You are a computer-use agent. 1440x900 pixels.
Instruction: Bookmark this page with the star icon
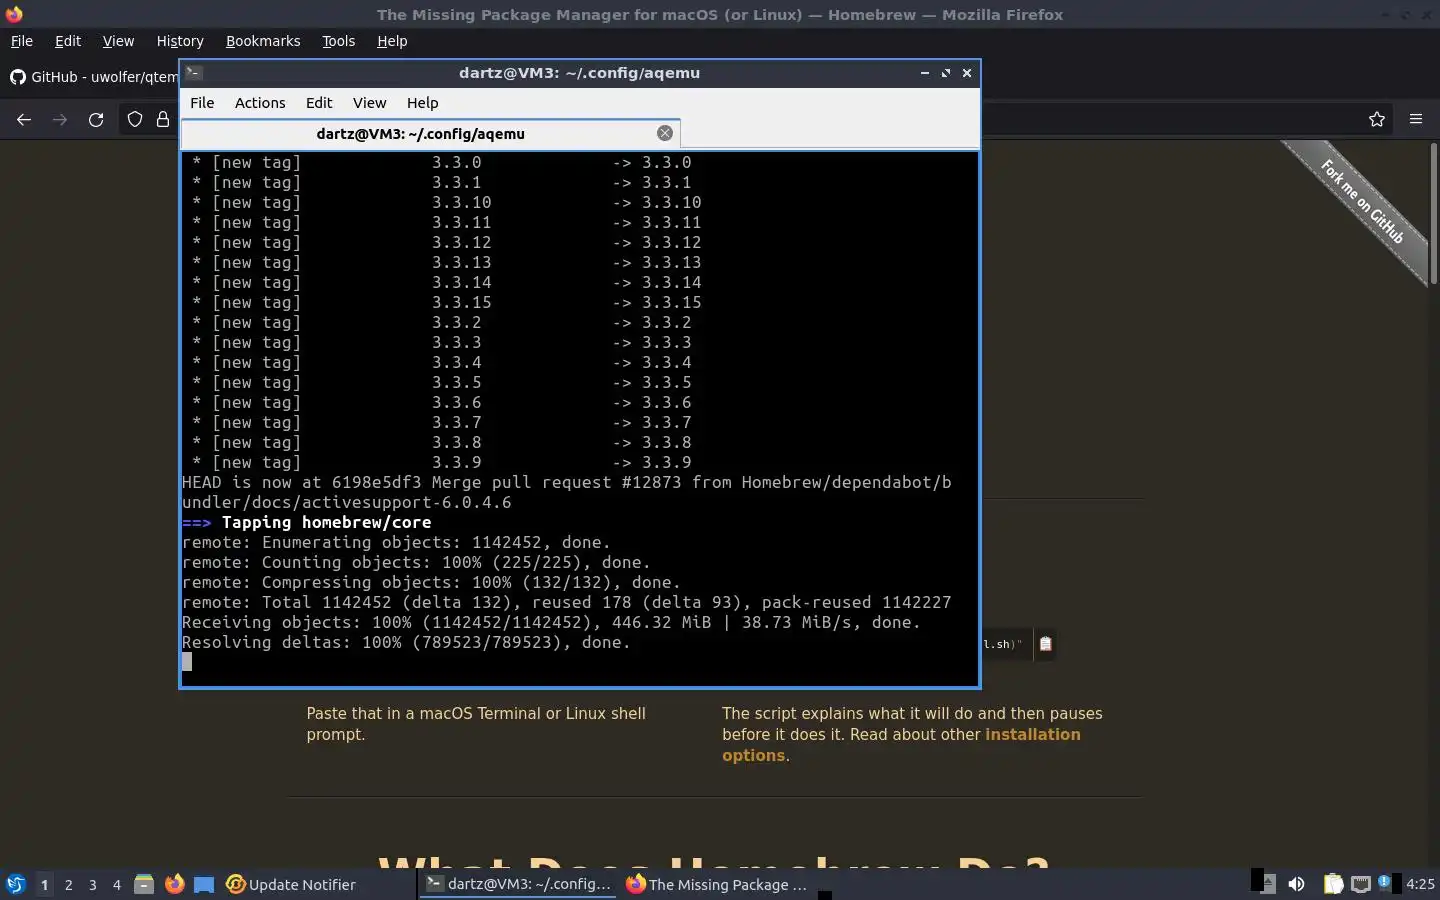point(1377,119)
